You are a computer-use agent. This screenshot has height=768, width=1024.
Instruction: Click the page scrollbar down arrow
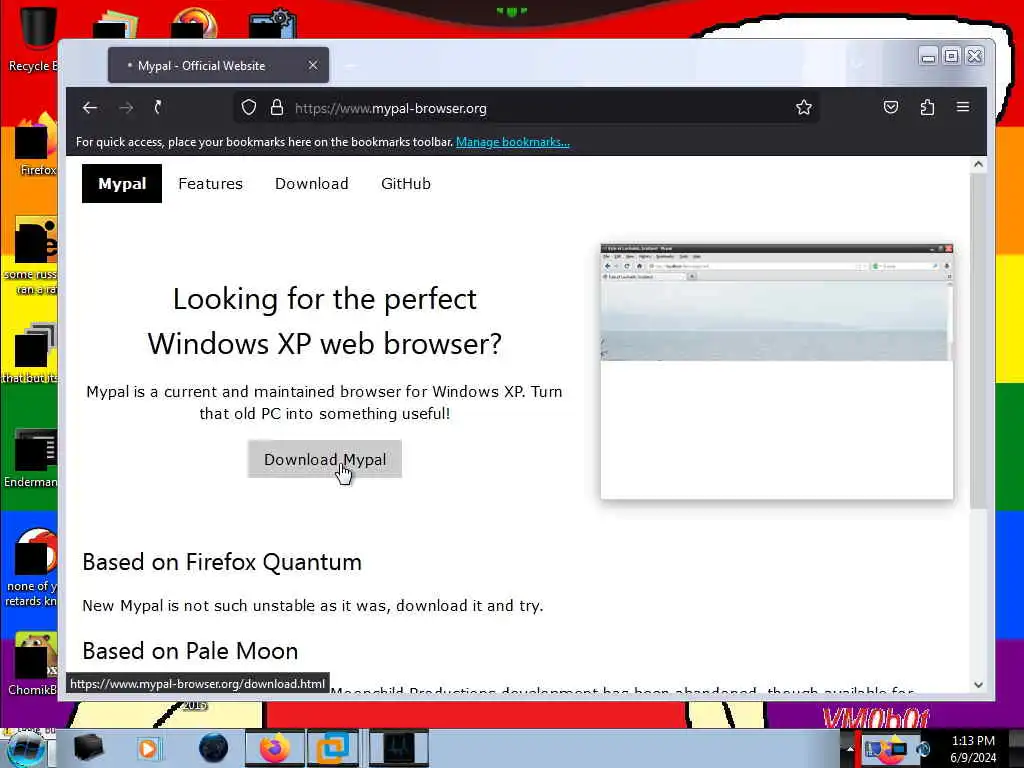point(978,685)
